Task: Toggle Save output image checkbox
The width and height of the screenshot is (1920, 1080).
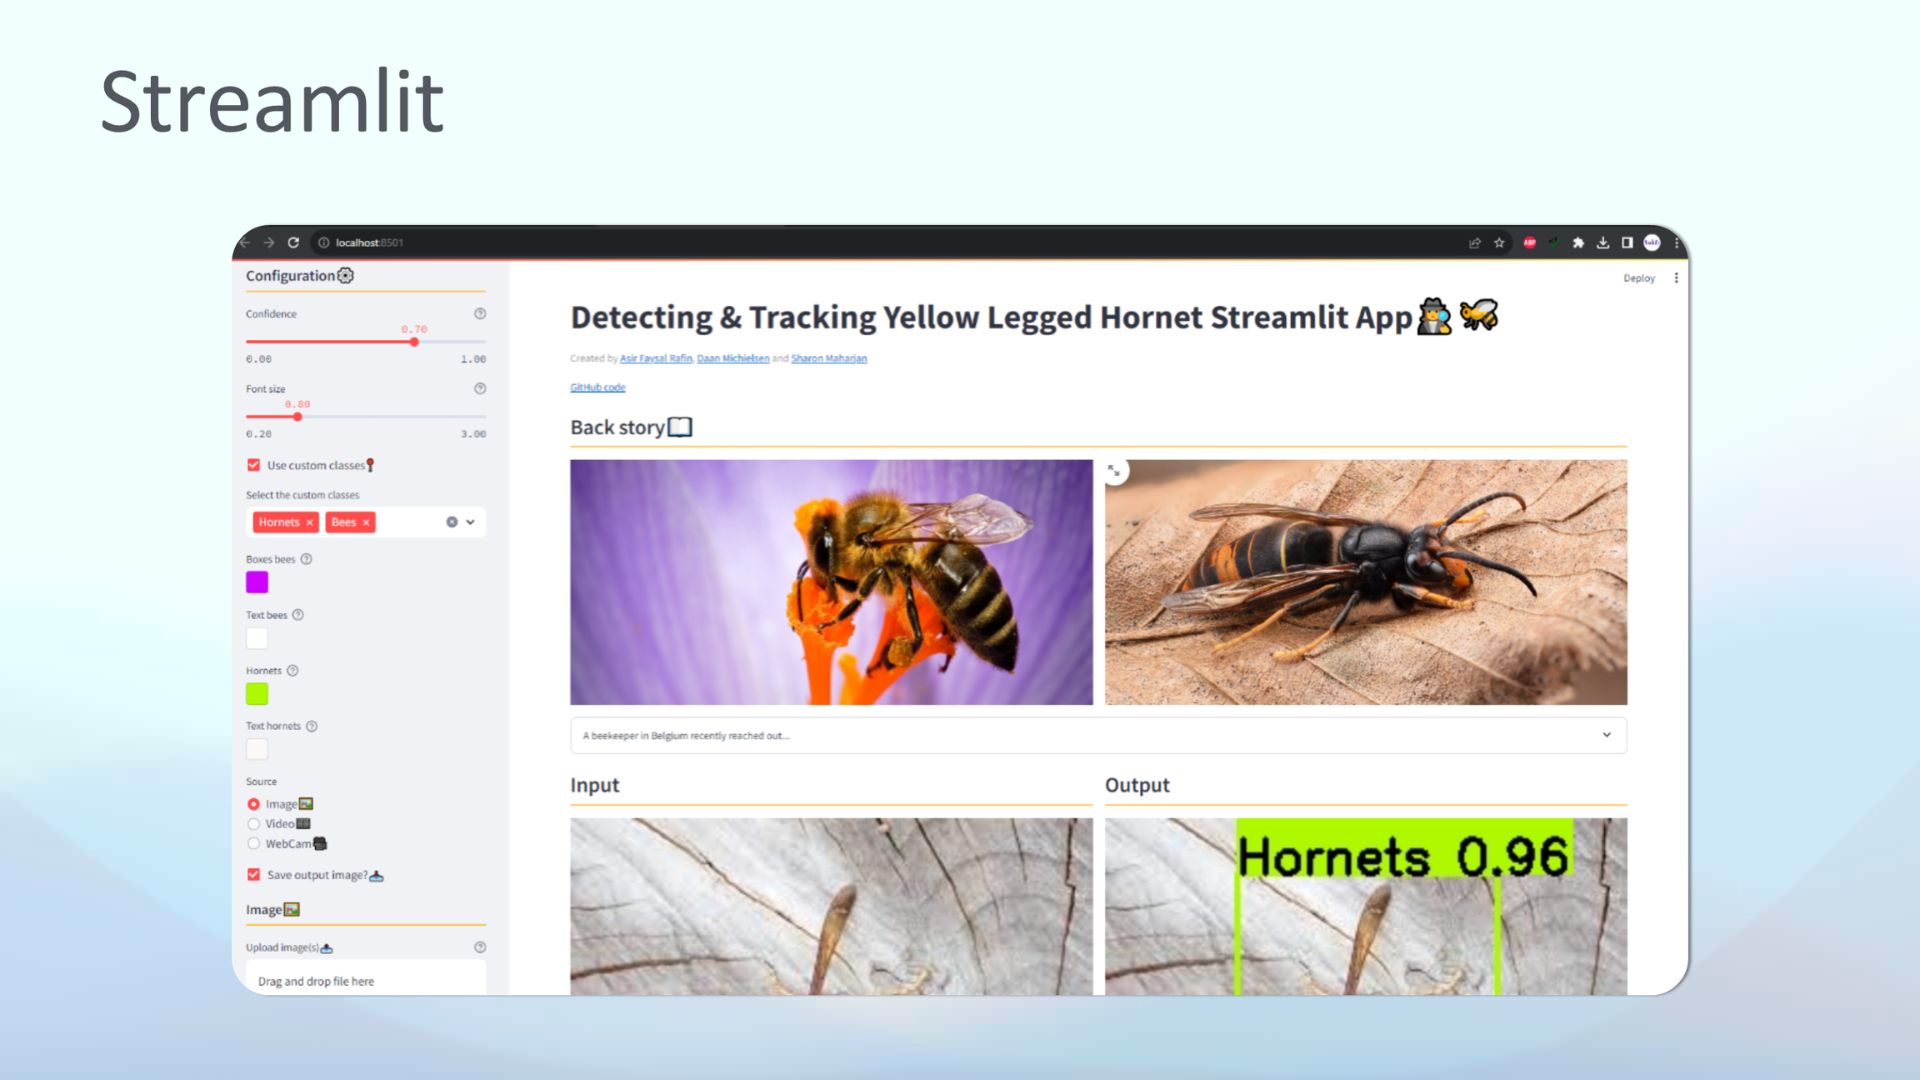Action: pyautogui.click(x=254, y=875)
